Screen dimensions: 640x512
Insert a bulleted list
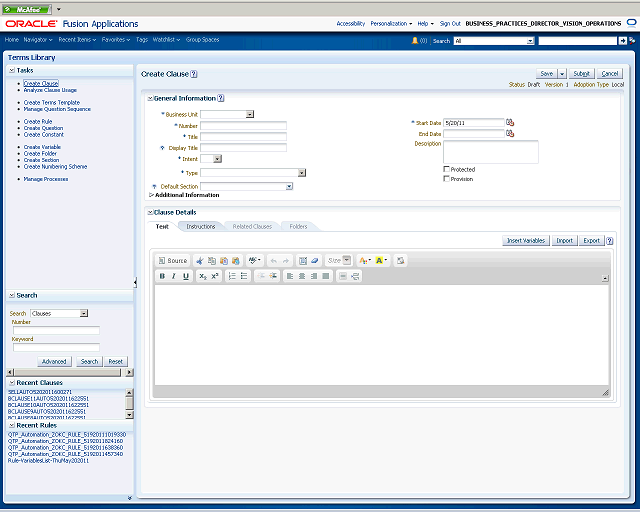tap(244, 276)
